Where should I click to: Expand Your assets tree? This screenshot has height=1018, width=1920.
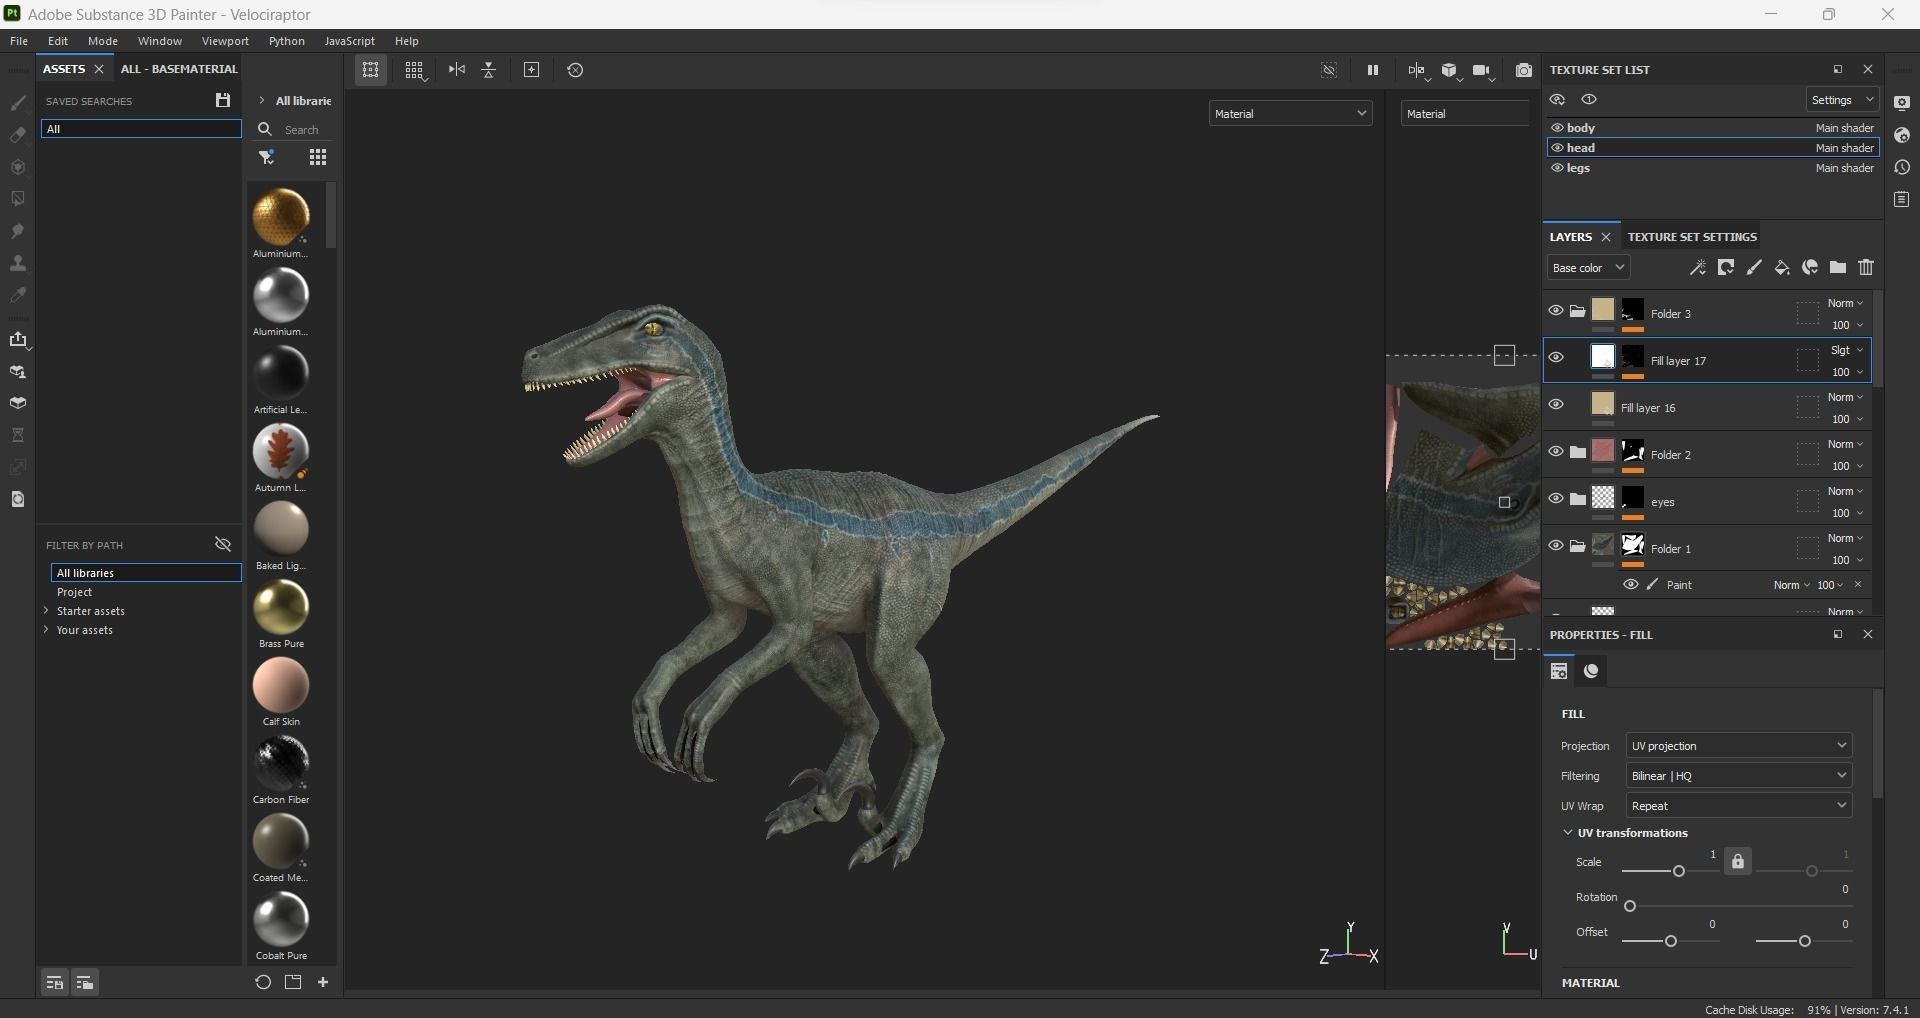click(x=46, y=630)
